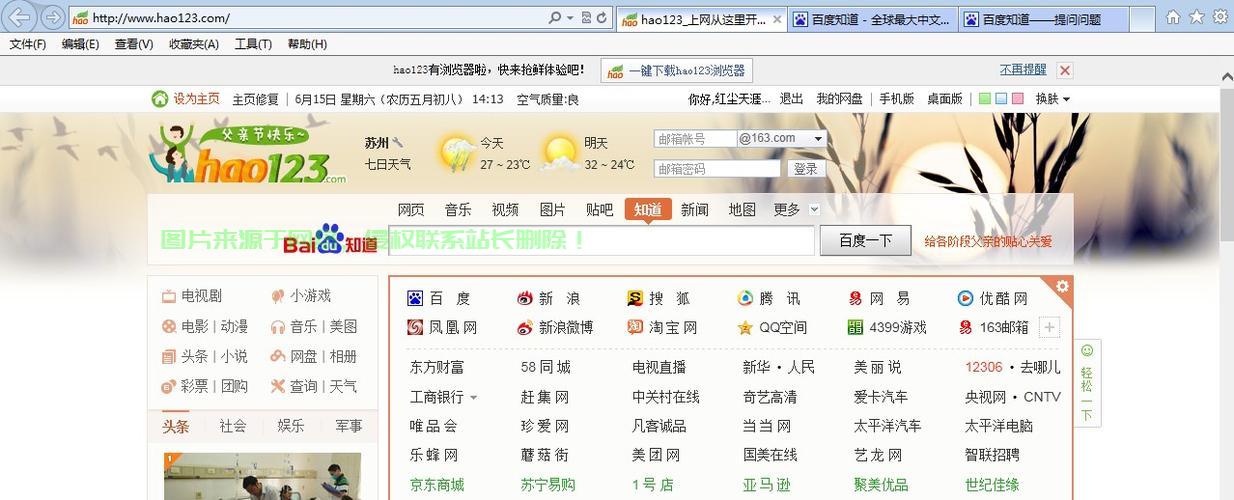Screen dimensions: 1234x500
Task: Click the browser Forward arrow button
Action: 53,17
